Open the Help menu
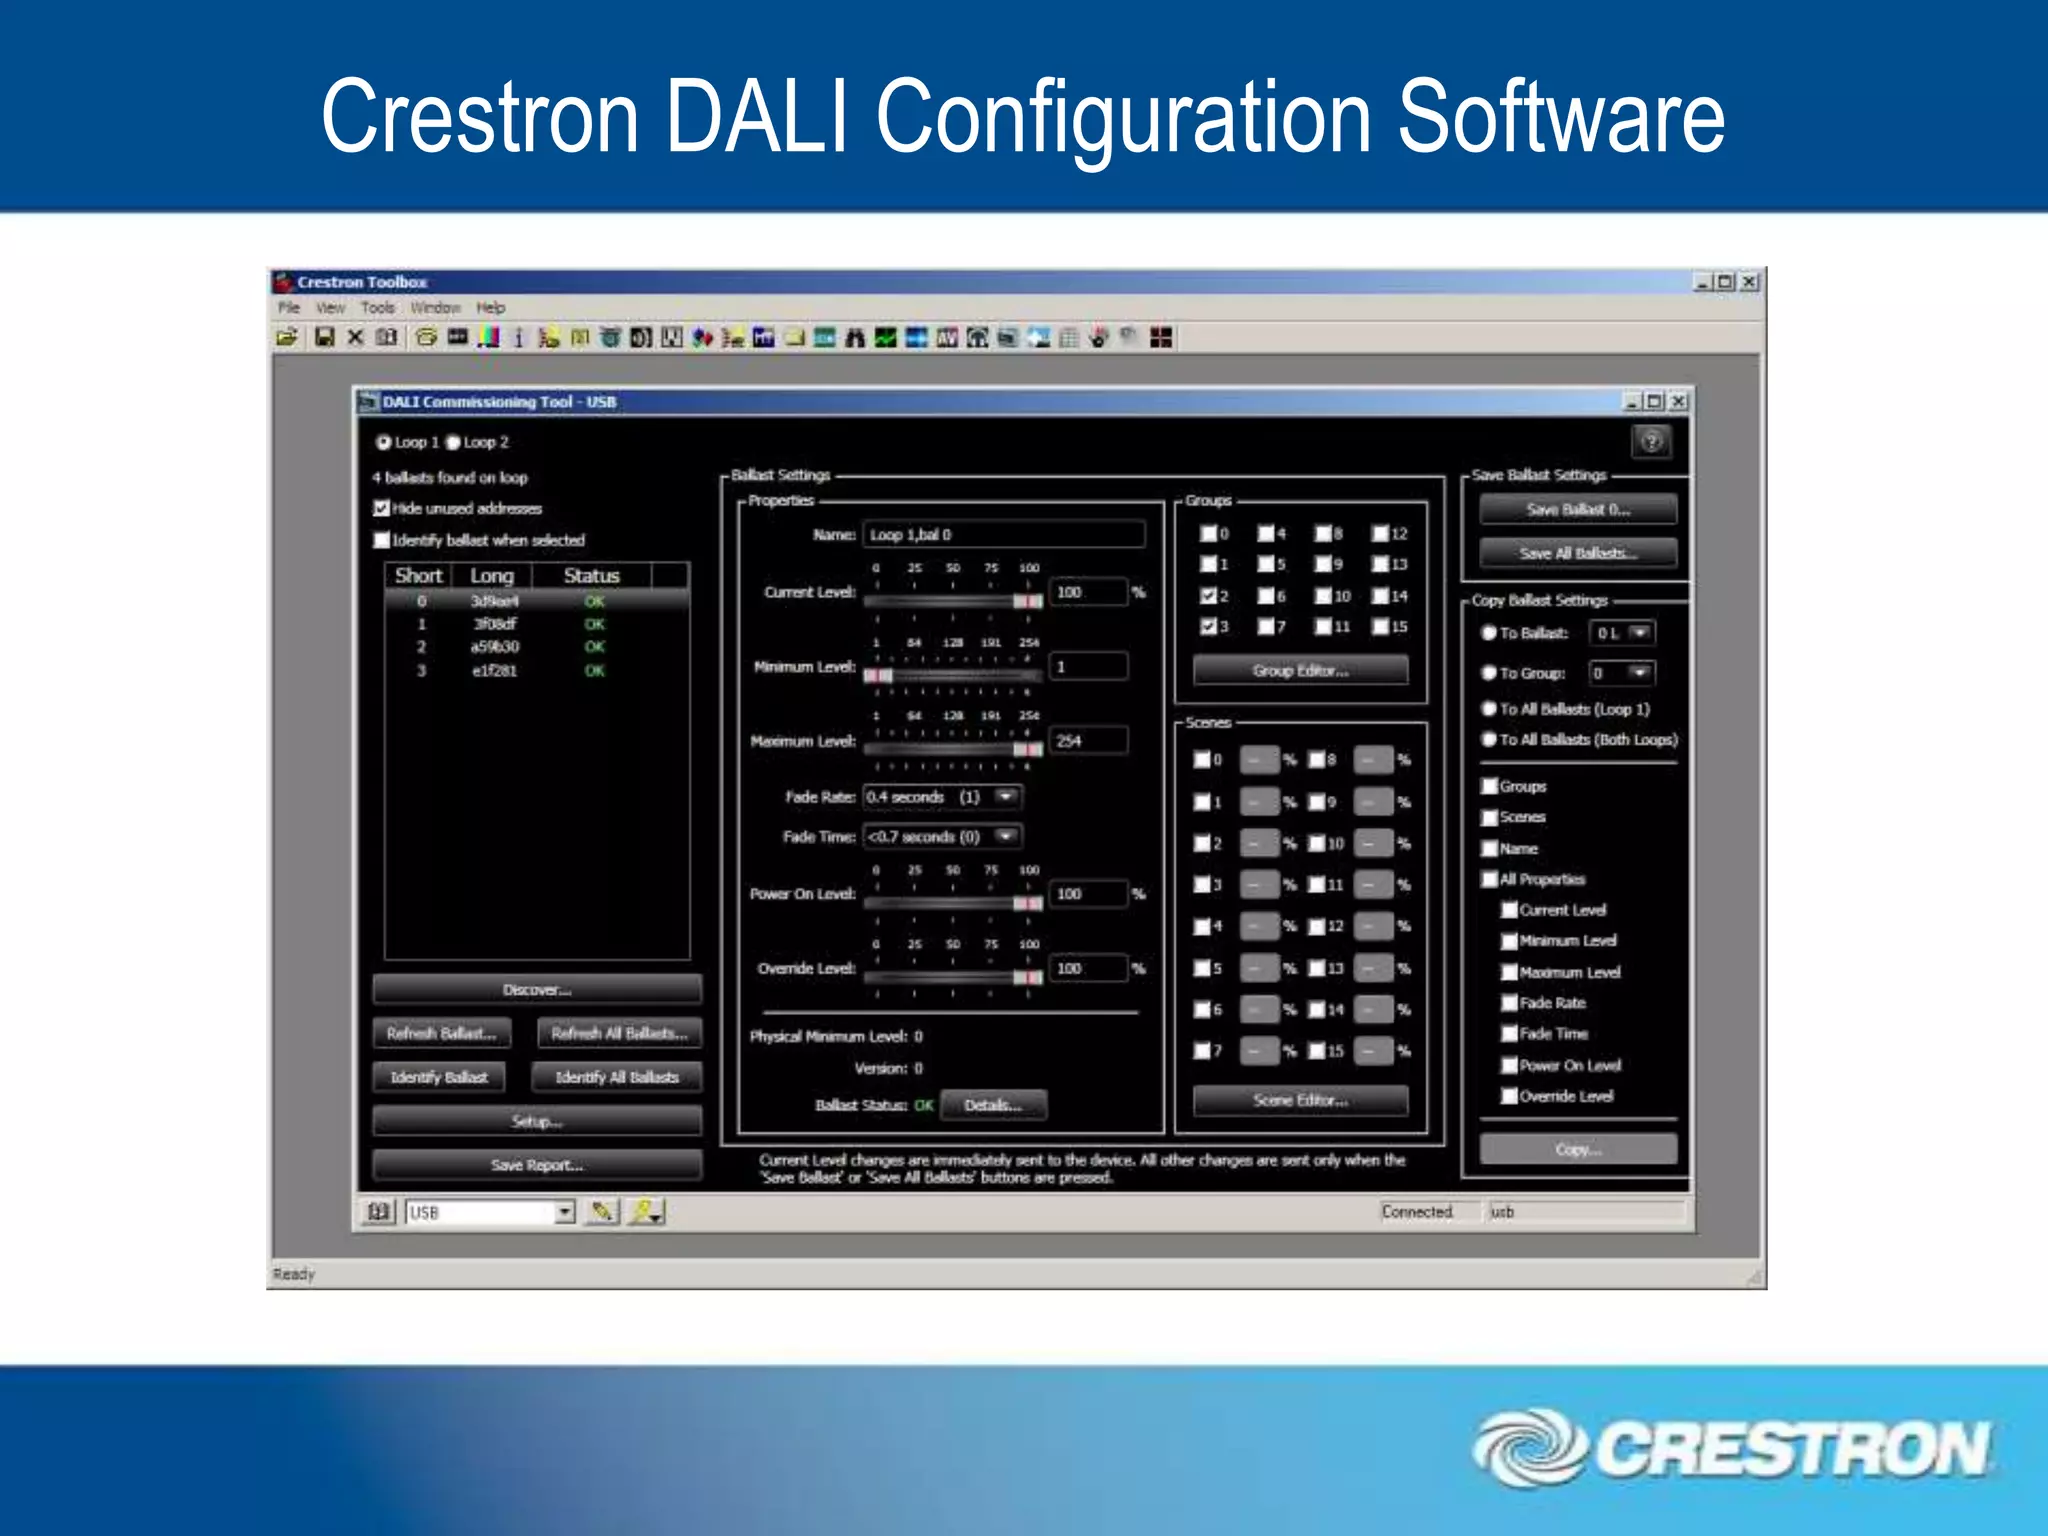The width and height of the screenshot is (2048, 1536). (490, 308)
